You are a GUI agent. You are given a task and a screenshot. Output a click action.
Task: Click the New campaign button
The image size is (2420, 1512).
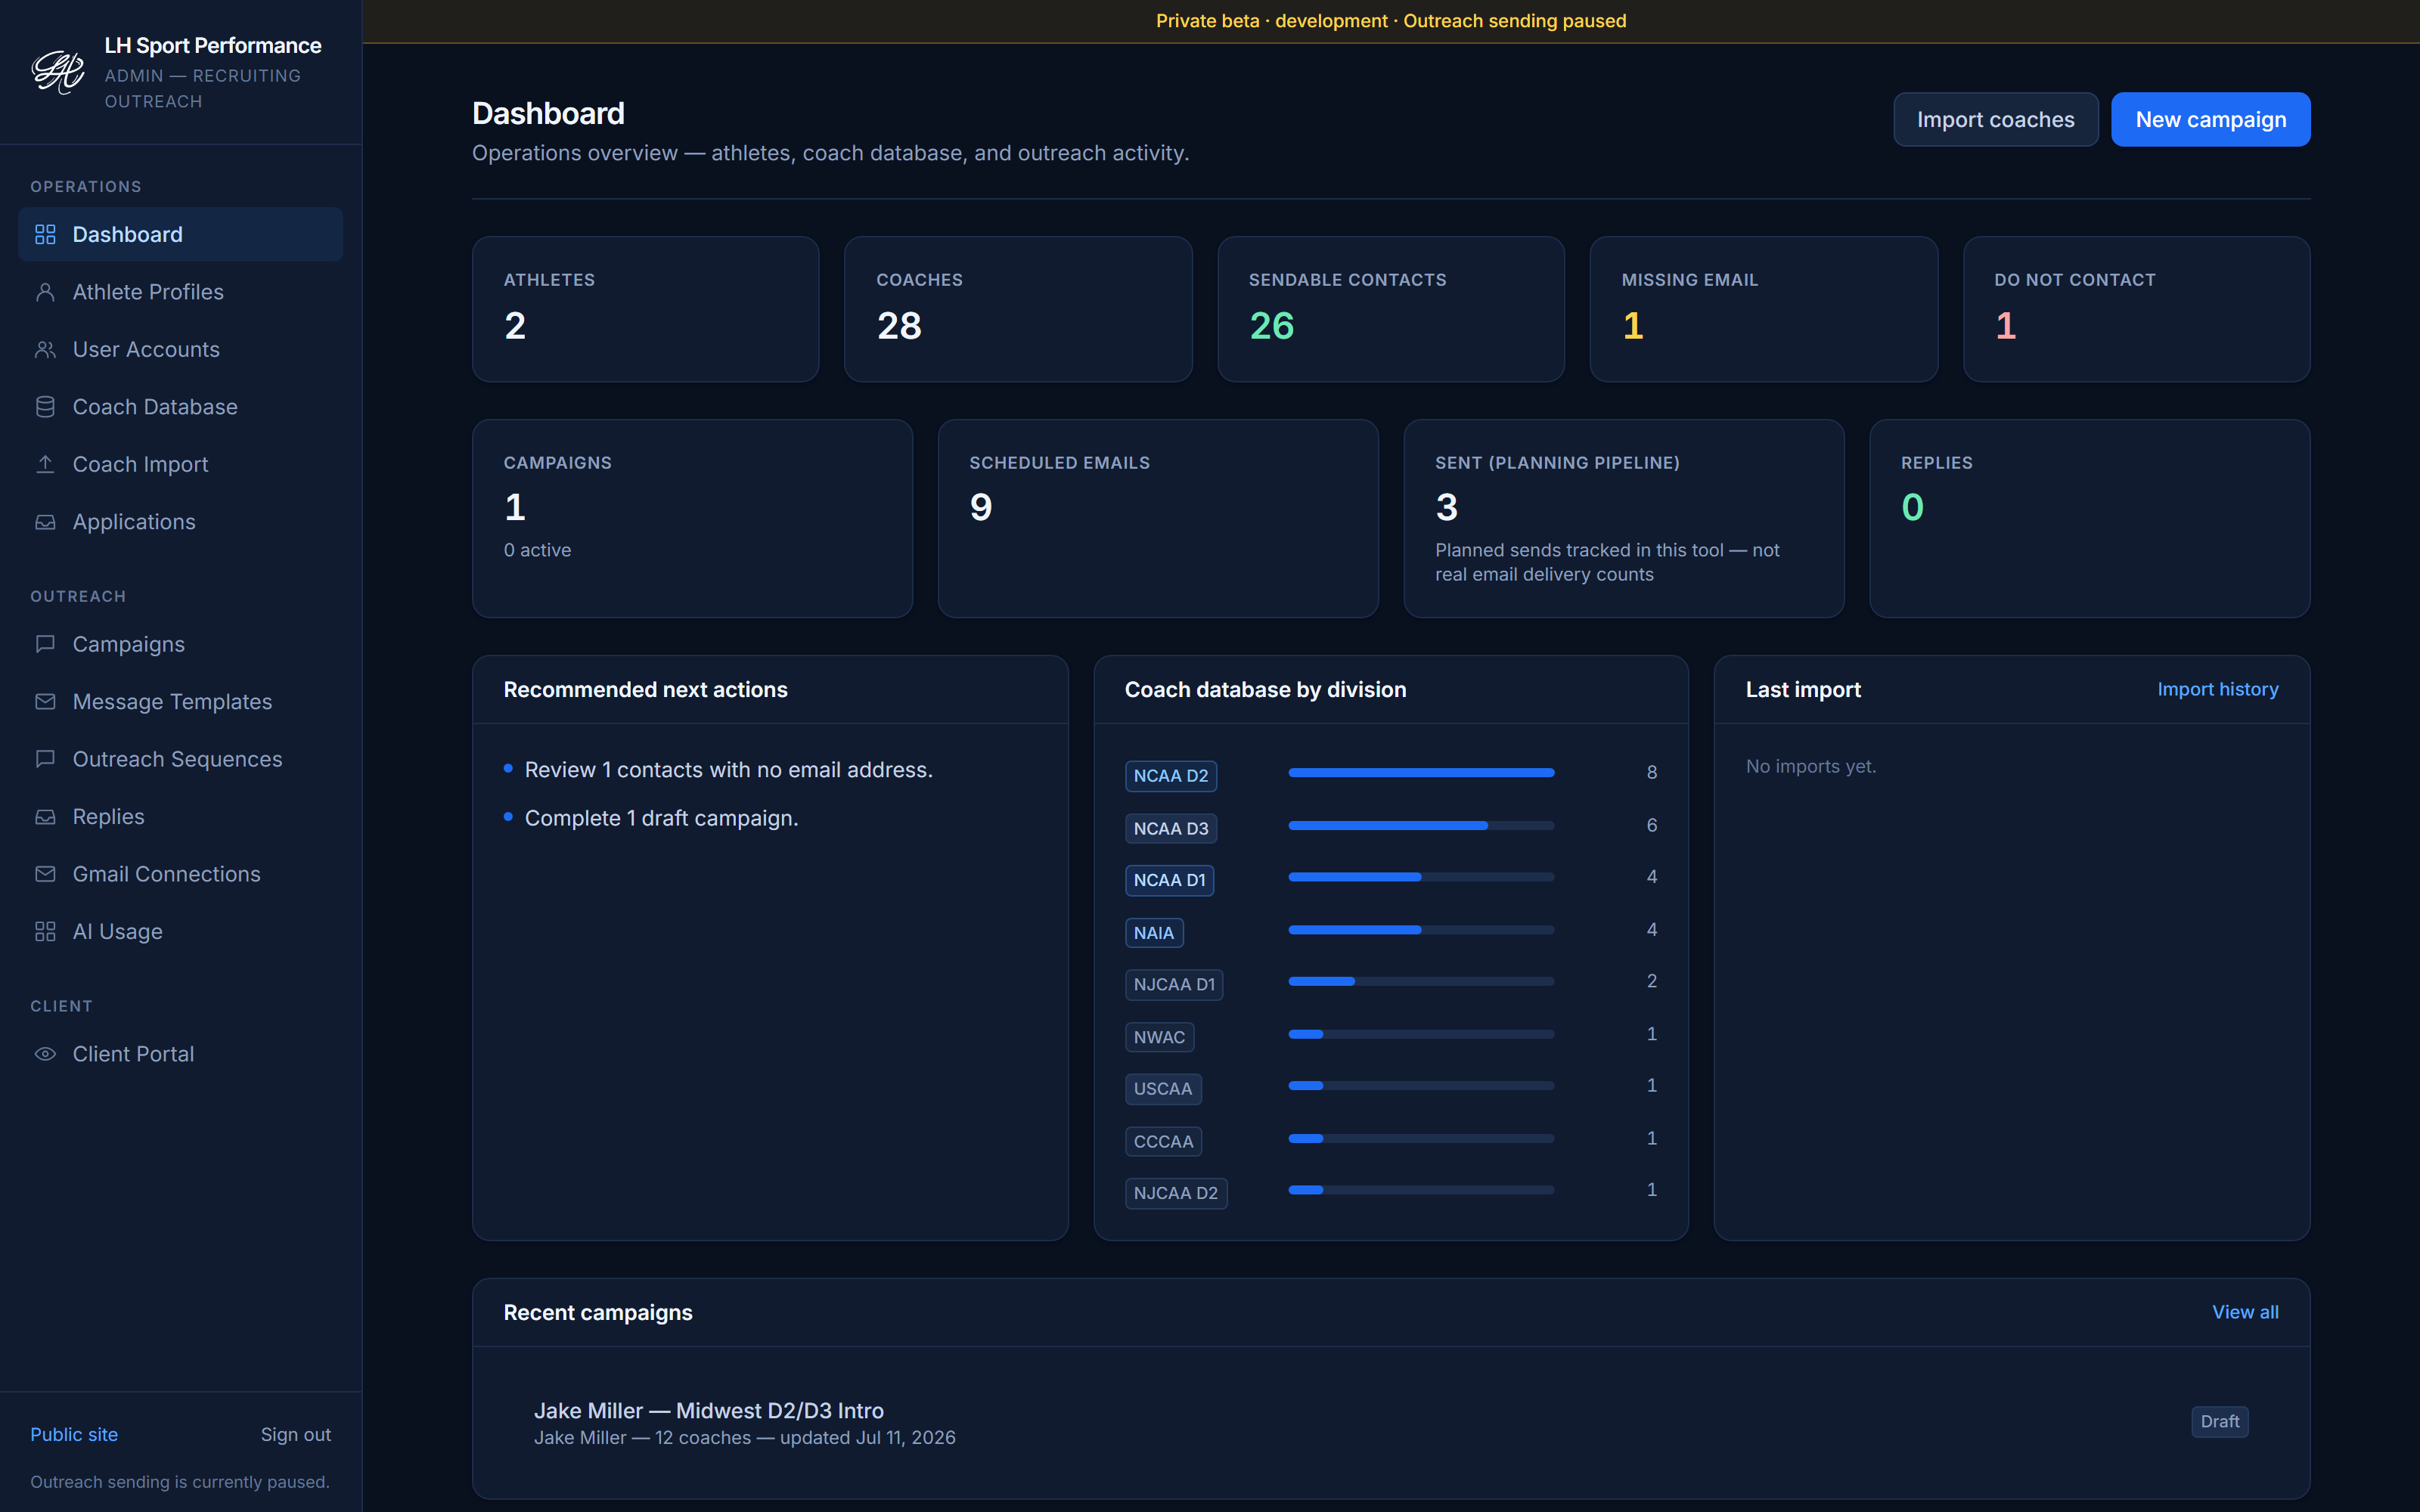click(2210, 119)
